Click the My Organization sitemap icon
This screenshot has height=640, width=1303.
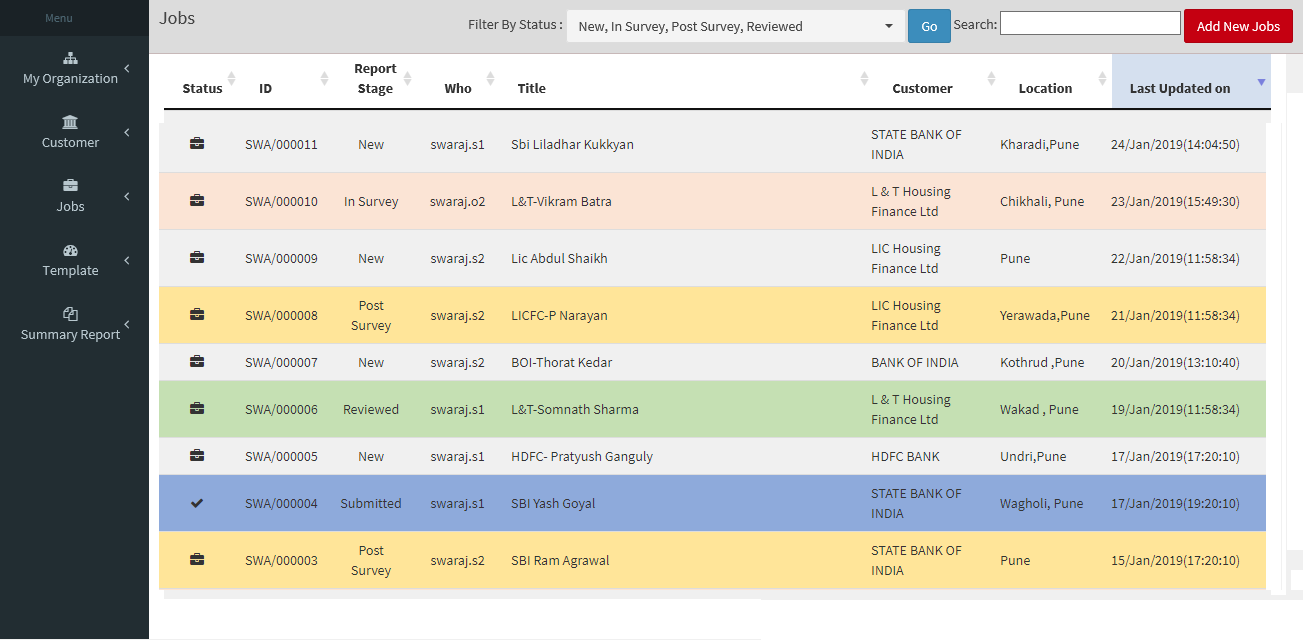coord(70,58)
